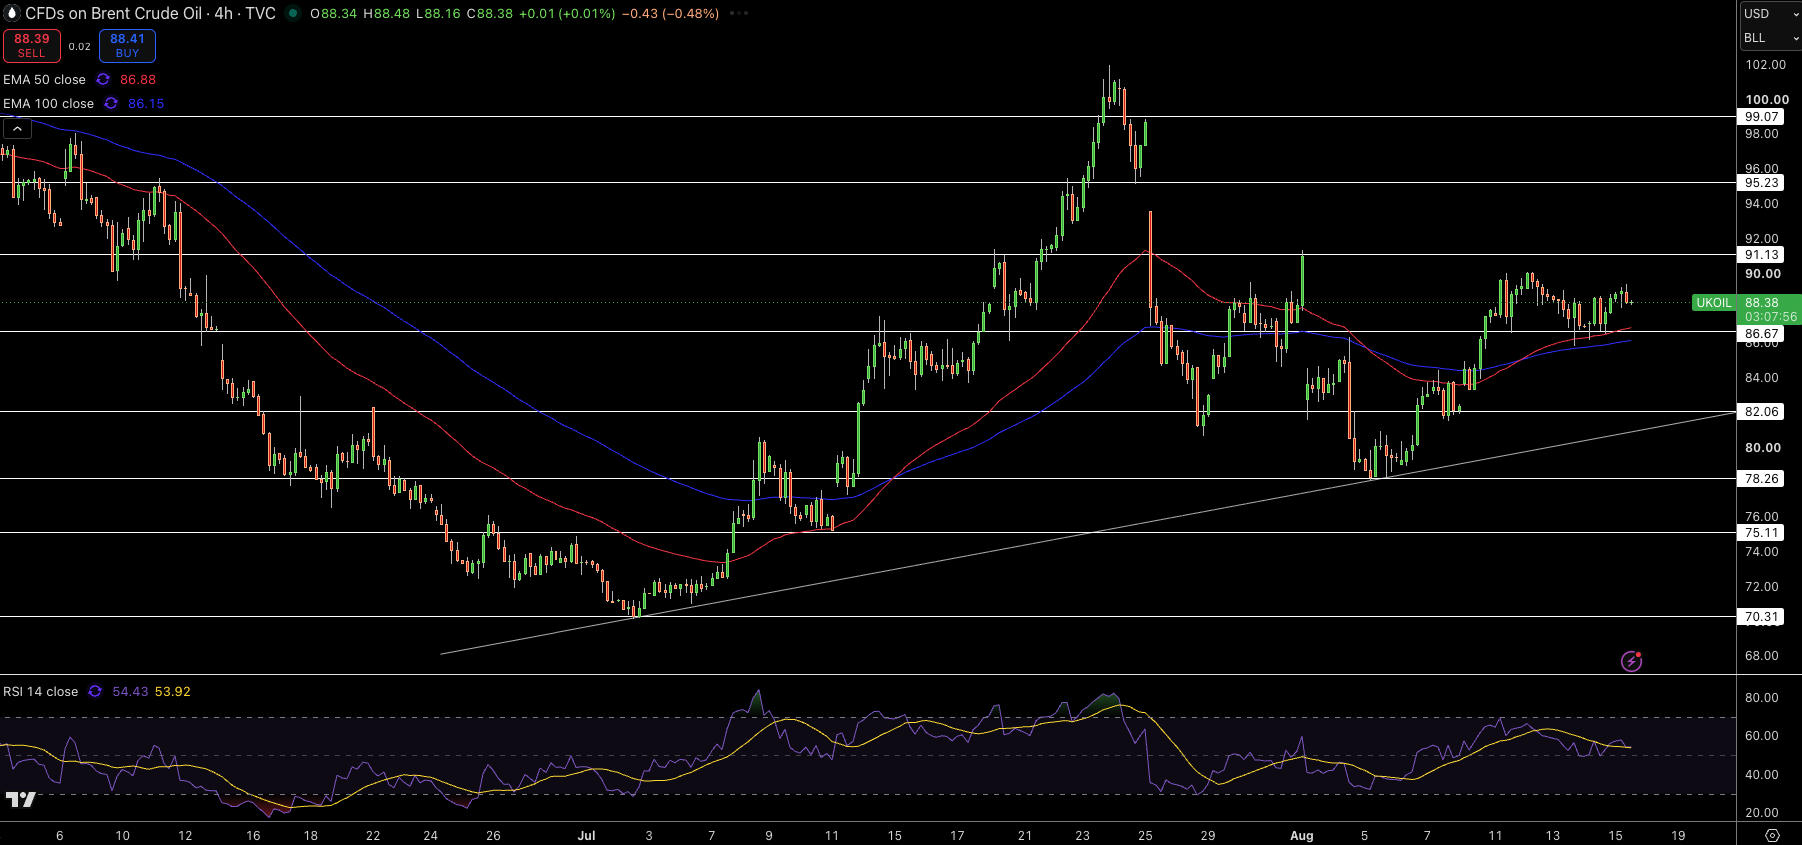Click the 91.13 horizontal line price label
1802x845 pixels.
pos(1762,255)
